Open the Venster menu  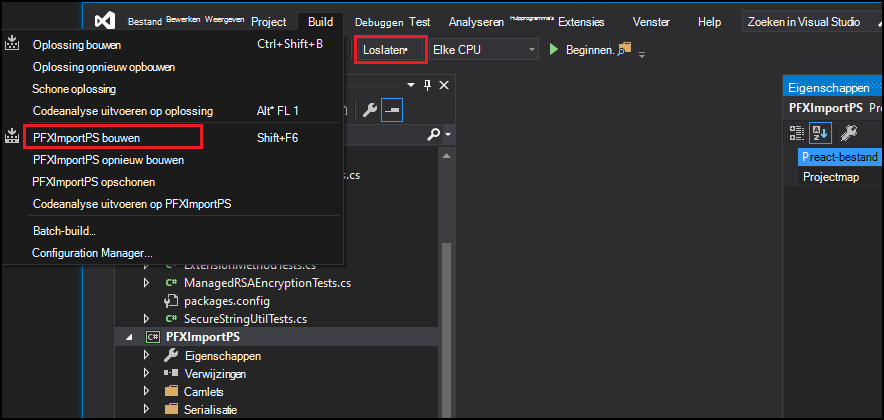(x=651, y=22)
